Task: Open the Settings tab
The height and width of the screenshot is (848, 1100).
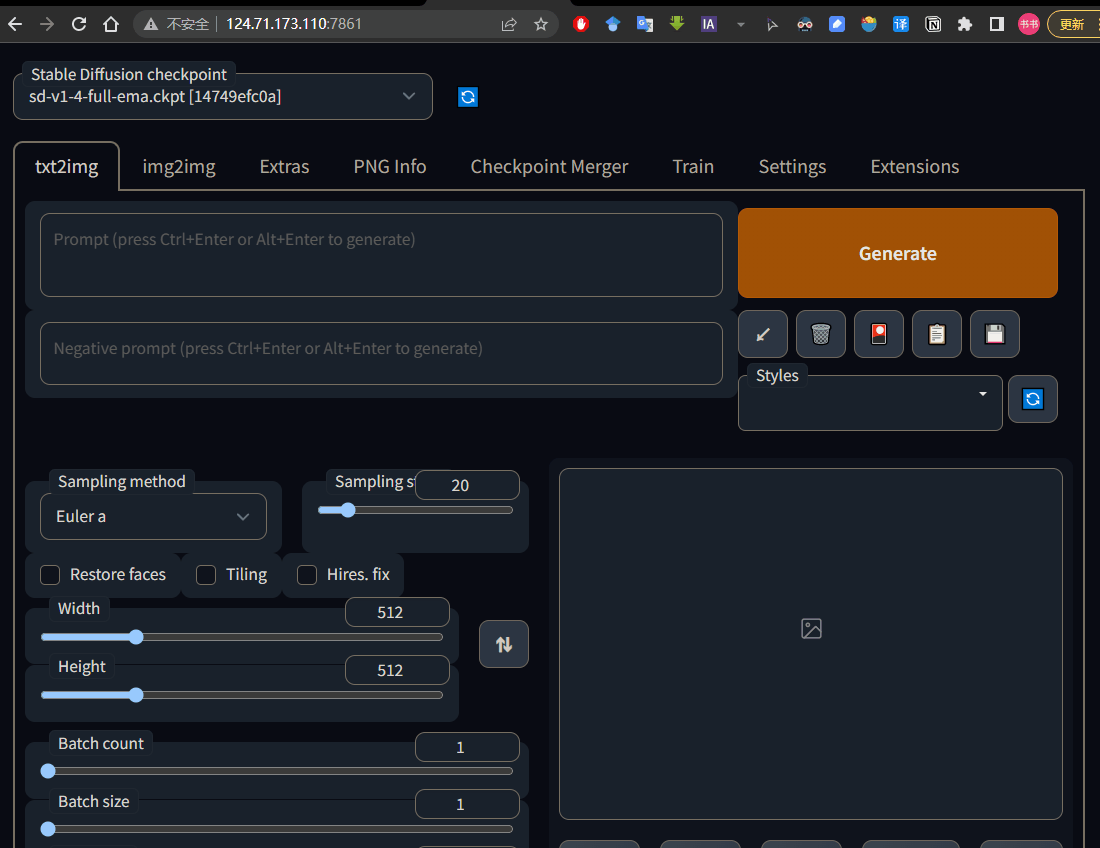Action: [x=792, y=167]
